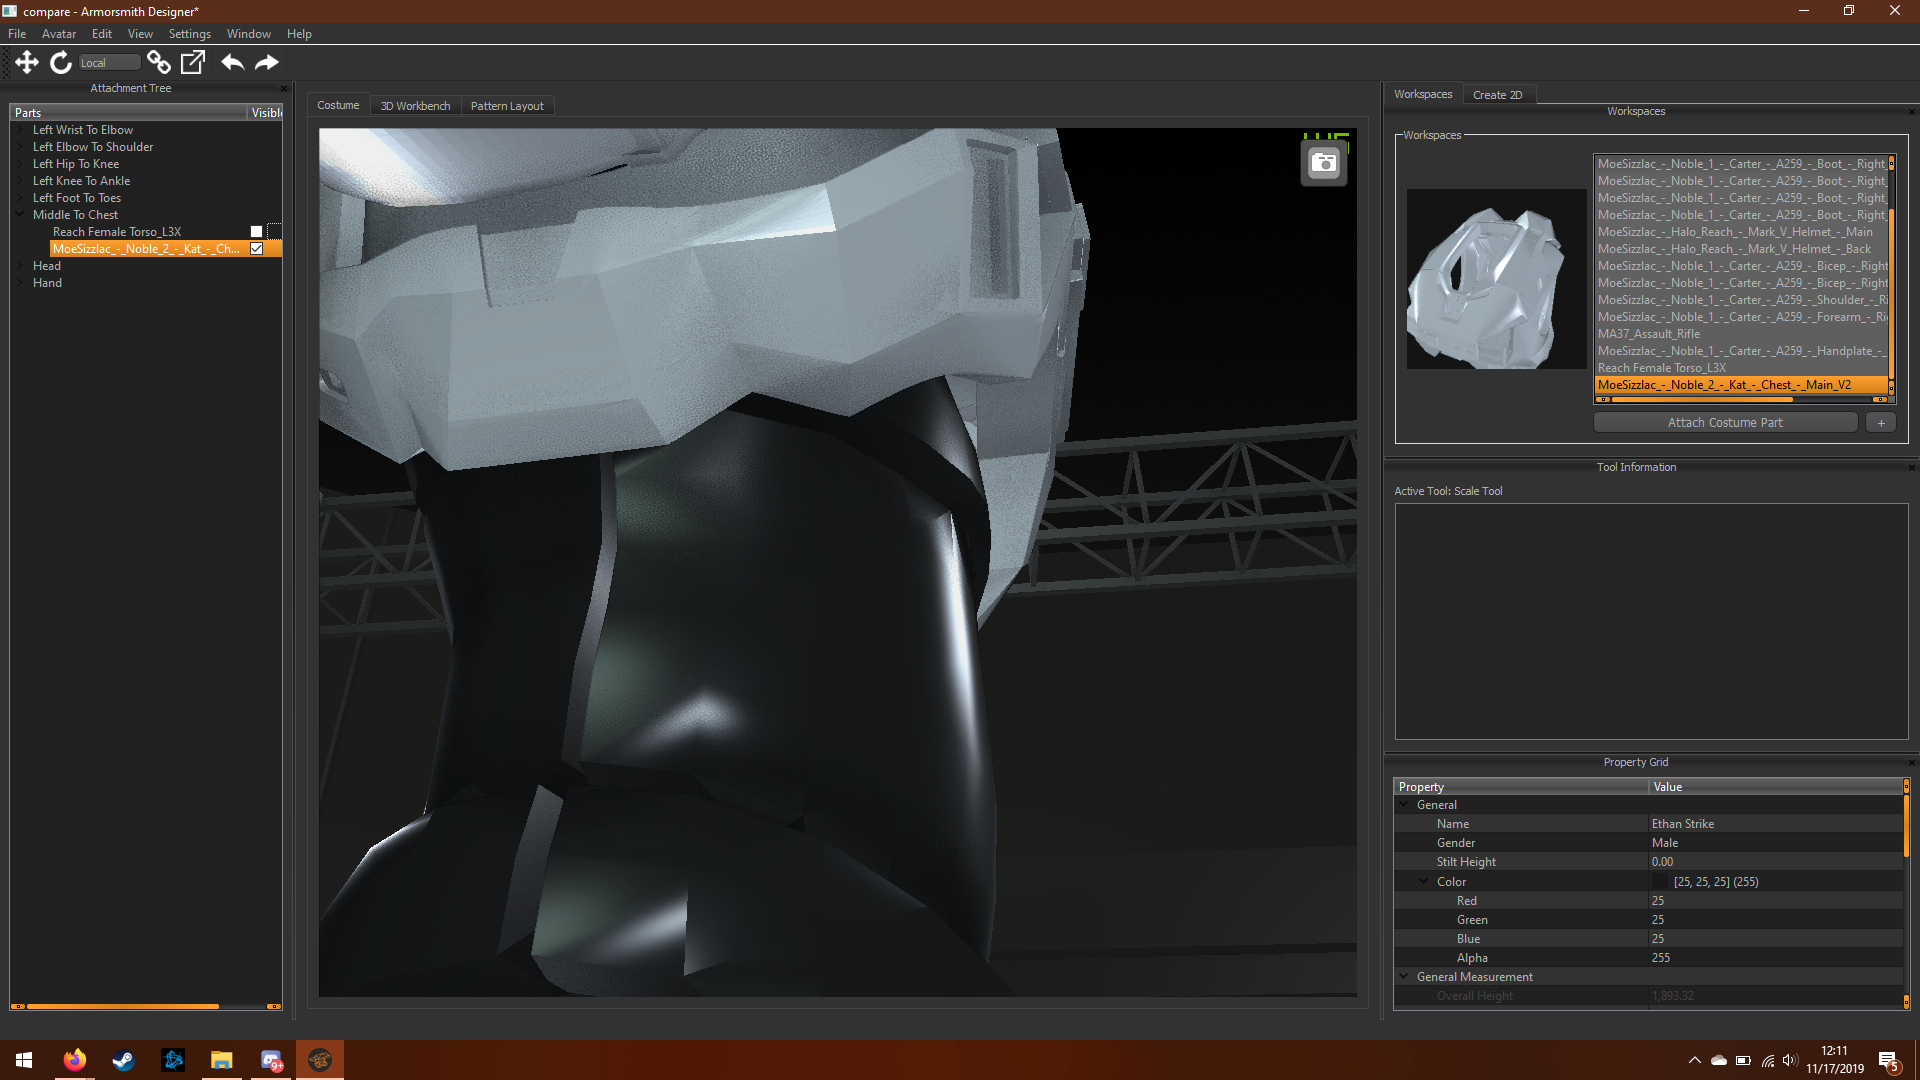Open the Local coordinate space dropdown
This screenshot has height=1080, width=1920.
(x=109, y=63)
